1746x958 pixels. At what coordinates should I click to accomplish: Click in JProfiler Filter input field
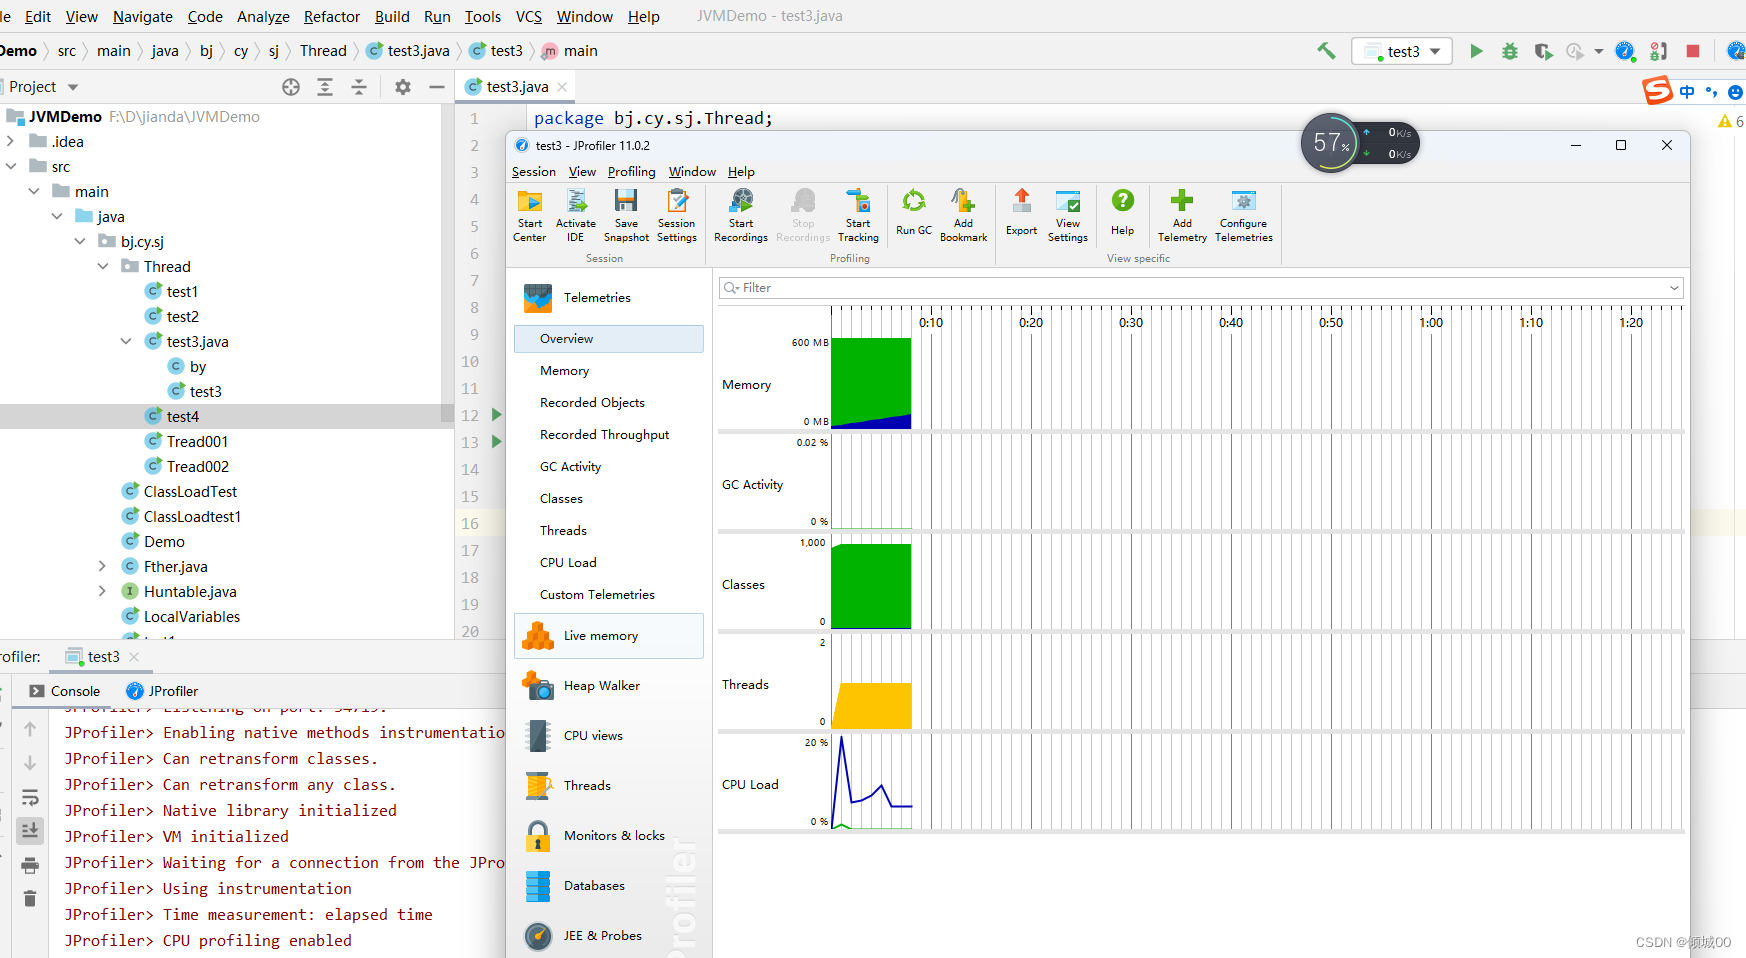1200,288
